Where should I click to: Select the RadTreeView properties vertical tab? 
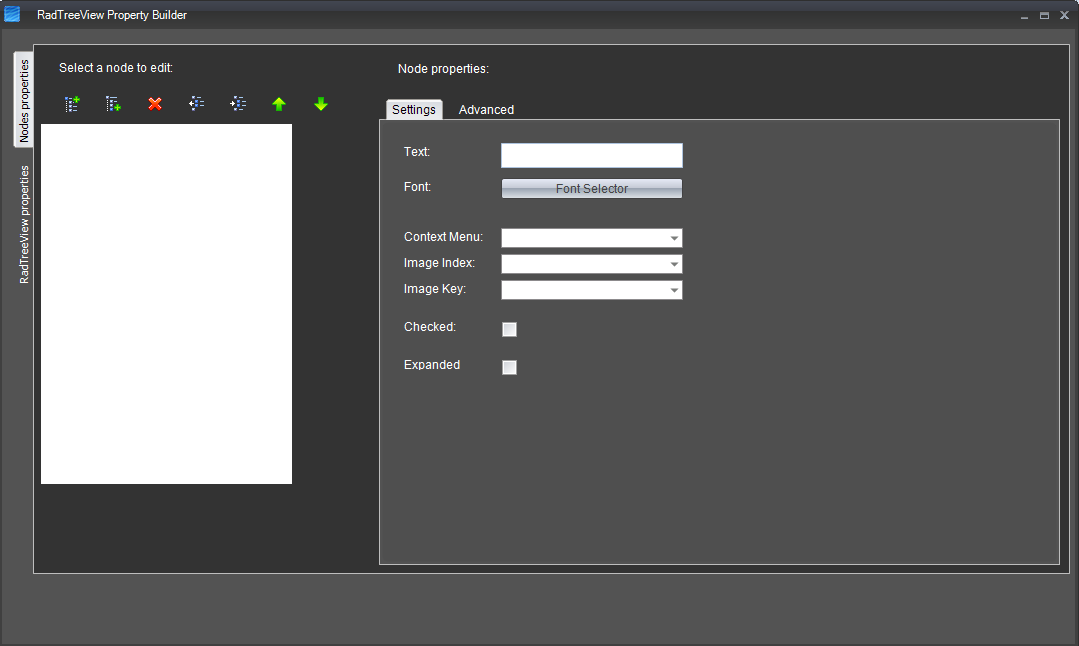click(x=24, y=224)
